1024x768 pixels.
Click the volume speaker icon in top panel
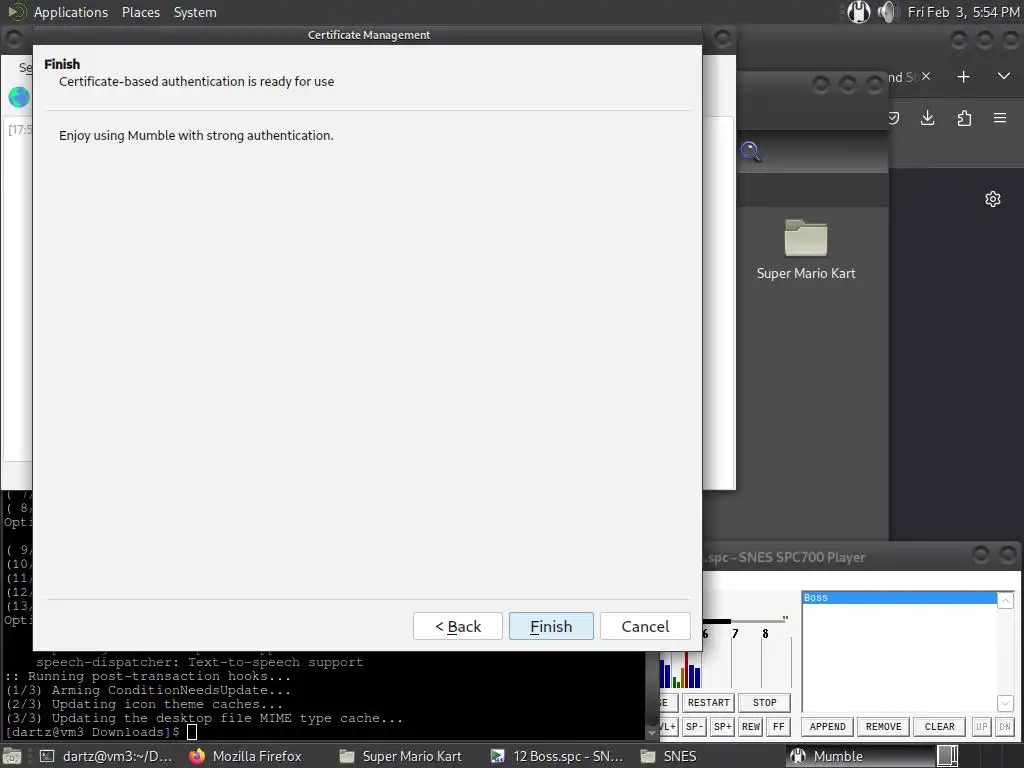(x=887, y=12)
